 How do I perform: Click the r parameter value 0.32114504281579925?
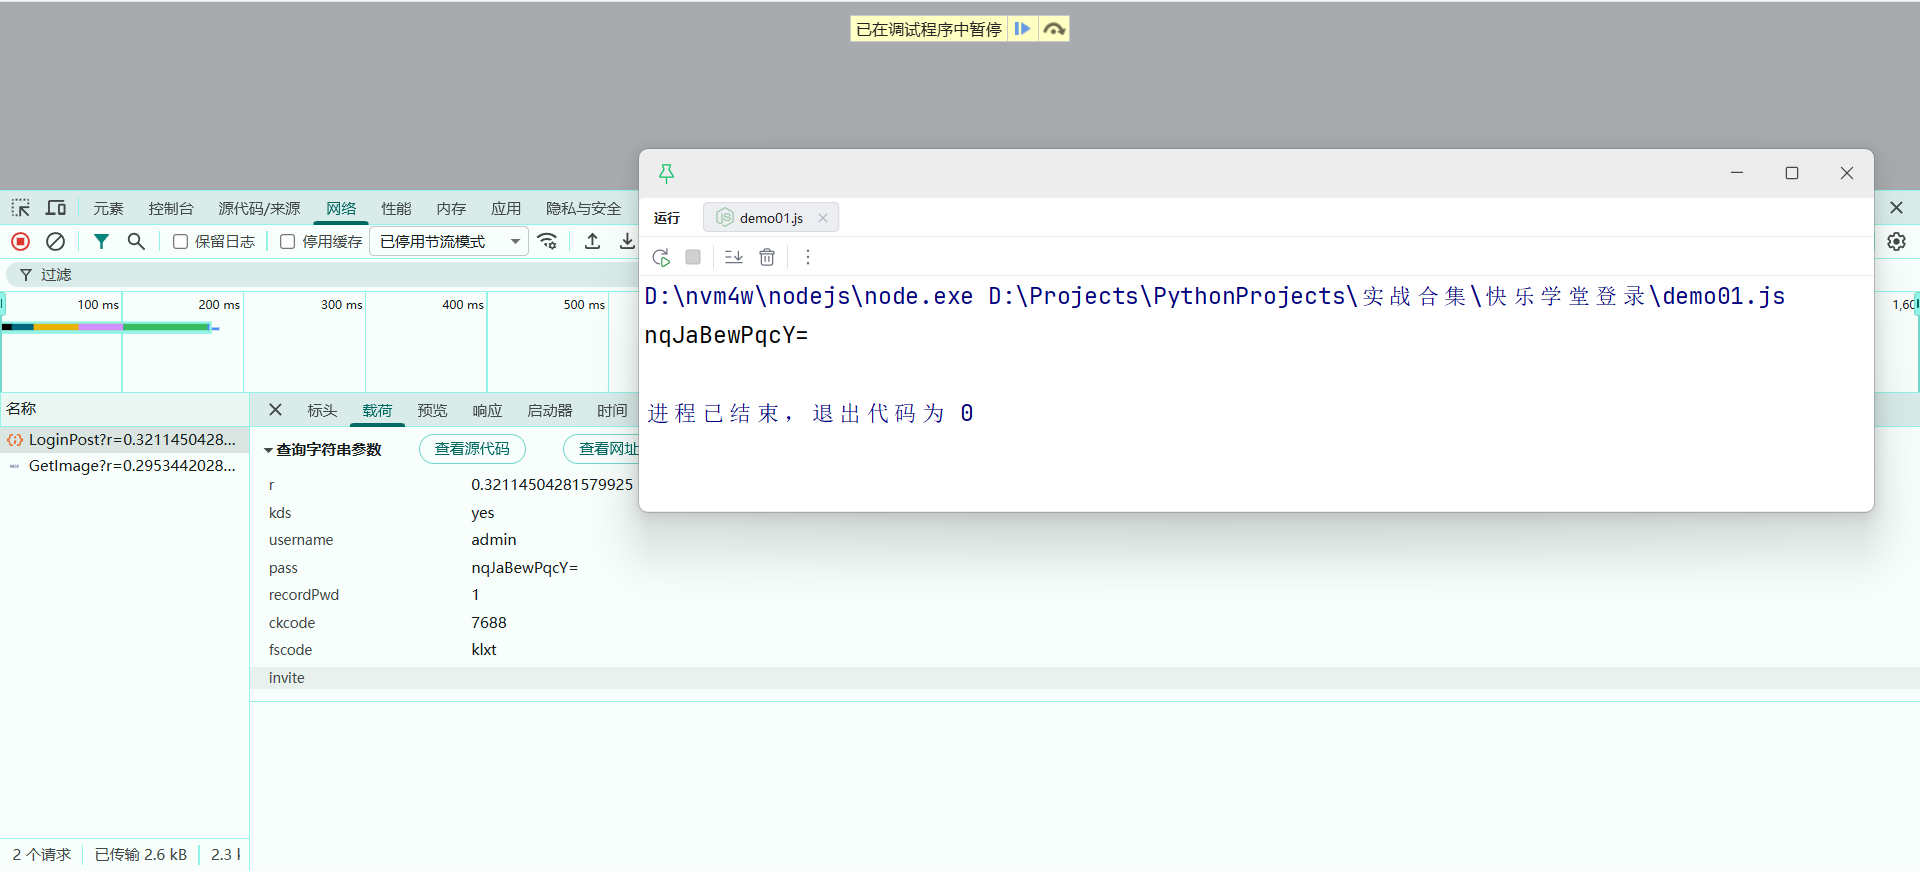tap(552, 485)
